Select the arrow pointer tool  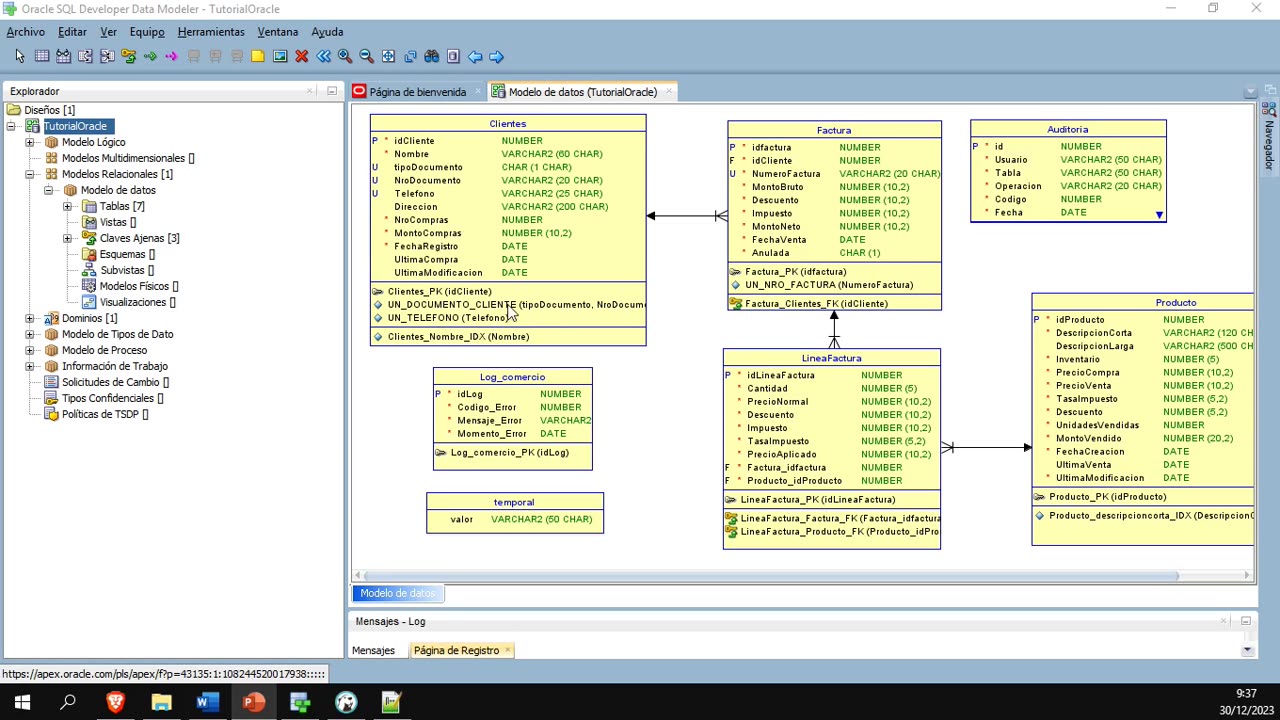[20, 57]
